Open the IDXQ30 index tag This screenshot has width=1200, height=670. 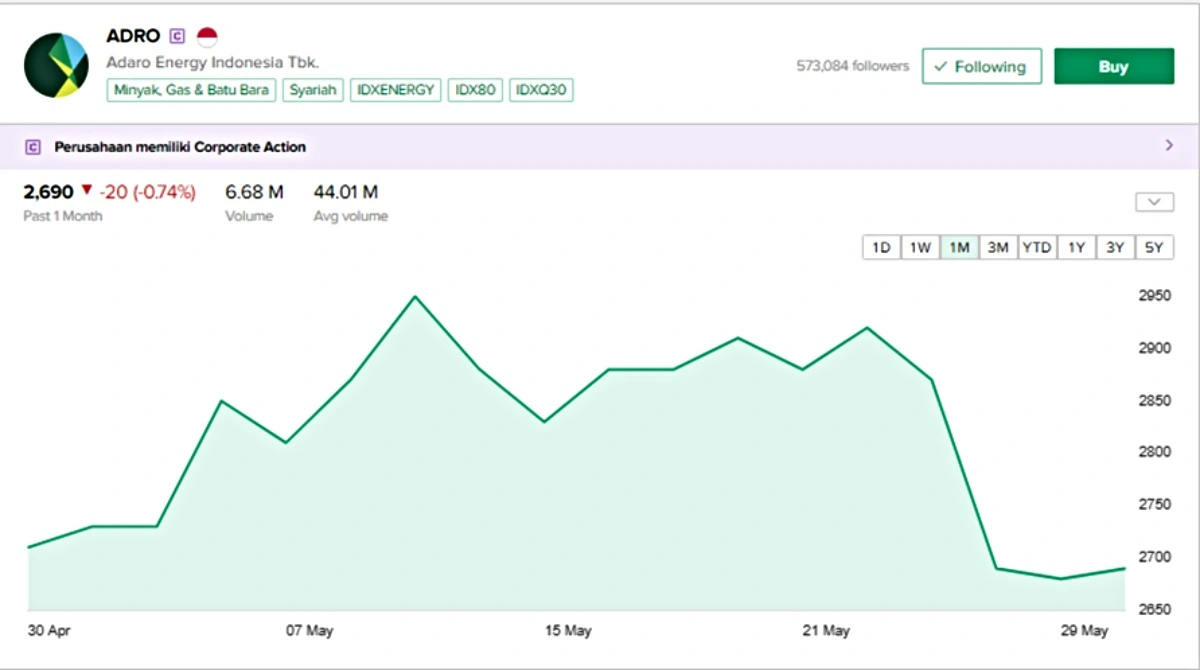541,90
